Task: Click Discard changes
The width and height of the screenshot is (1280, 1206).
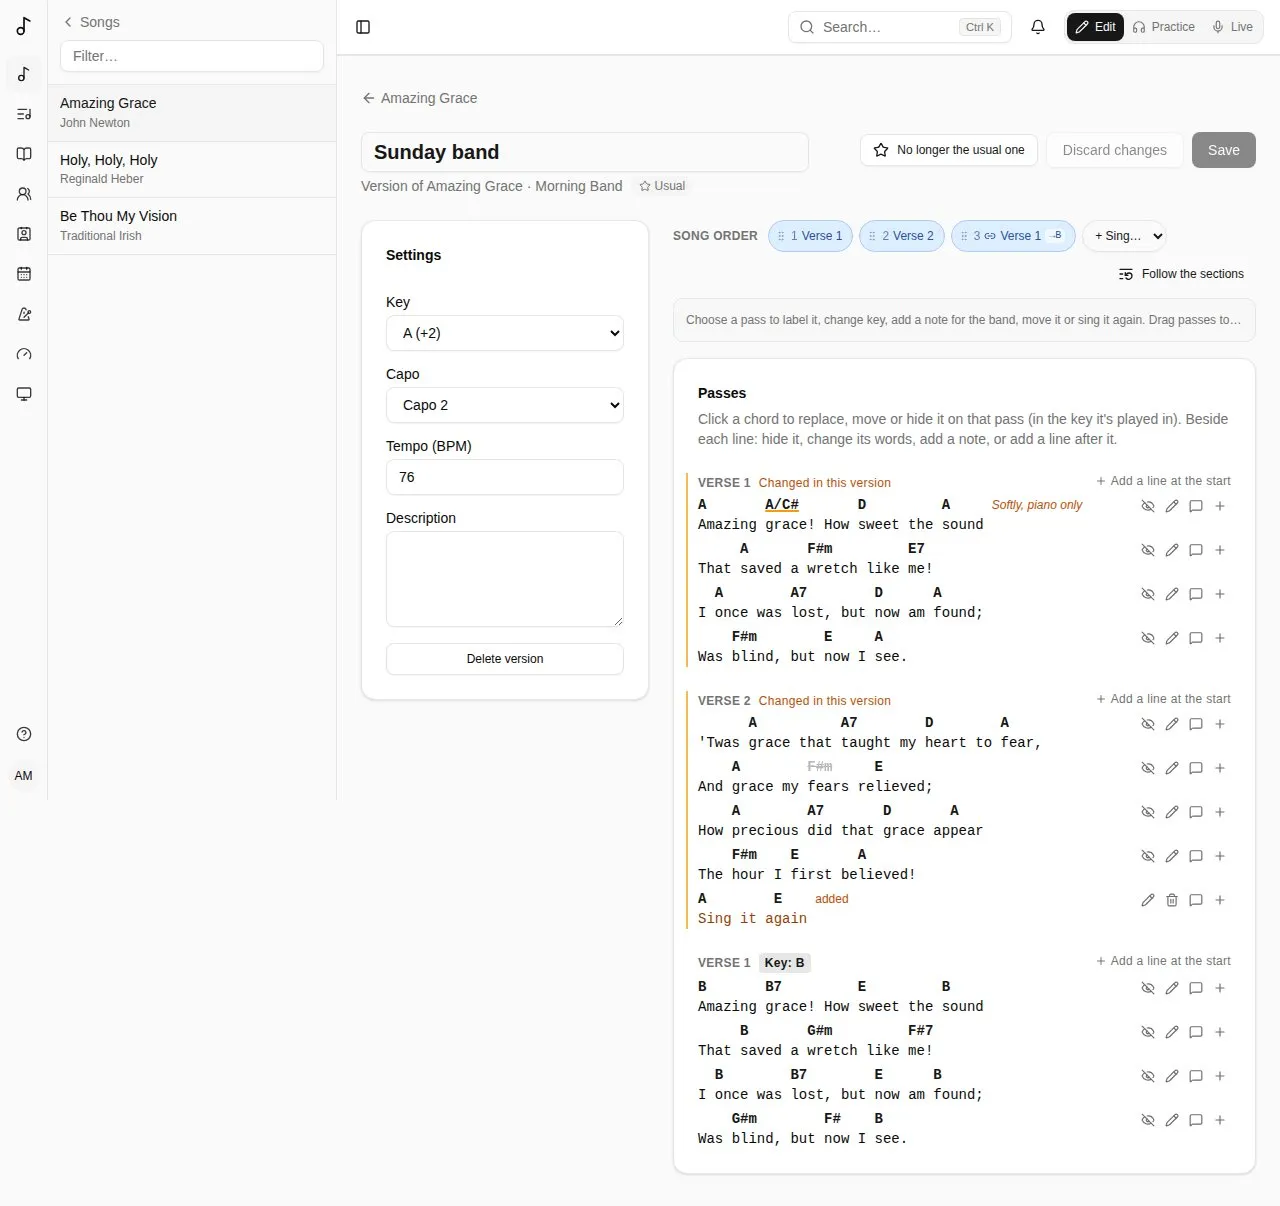Action: pyautogui.click(x=1115, y=150)
